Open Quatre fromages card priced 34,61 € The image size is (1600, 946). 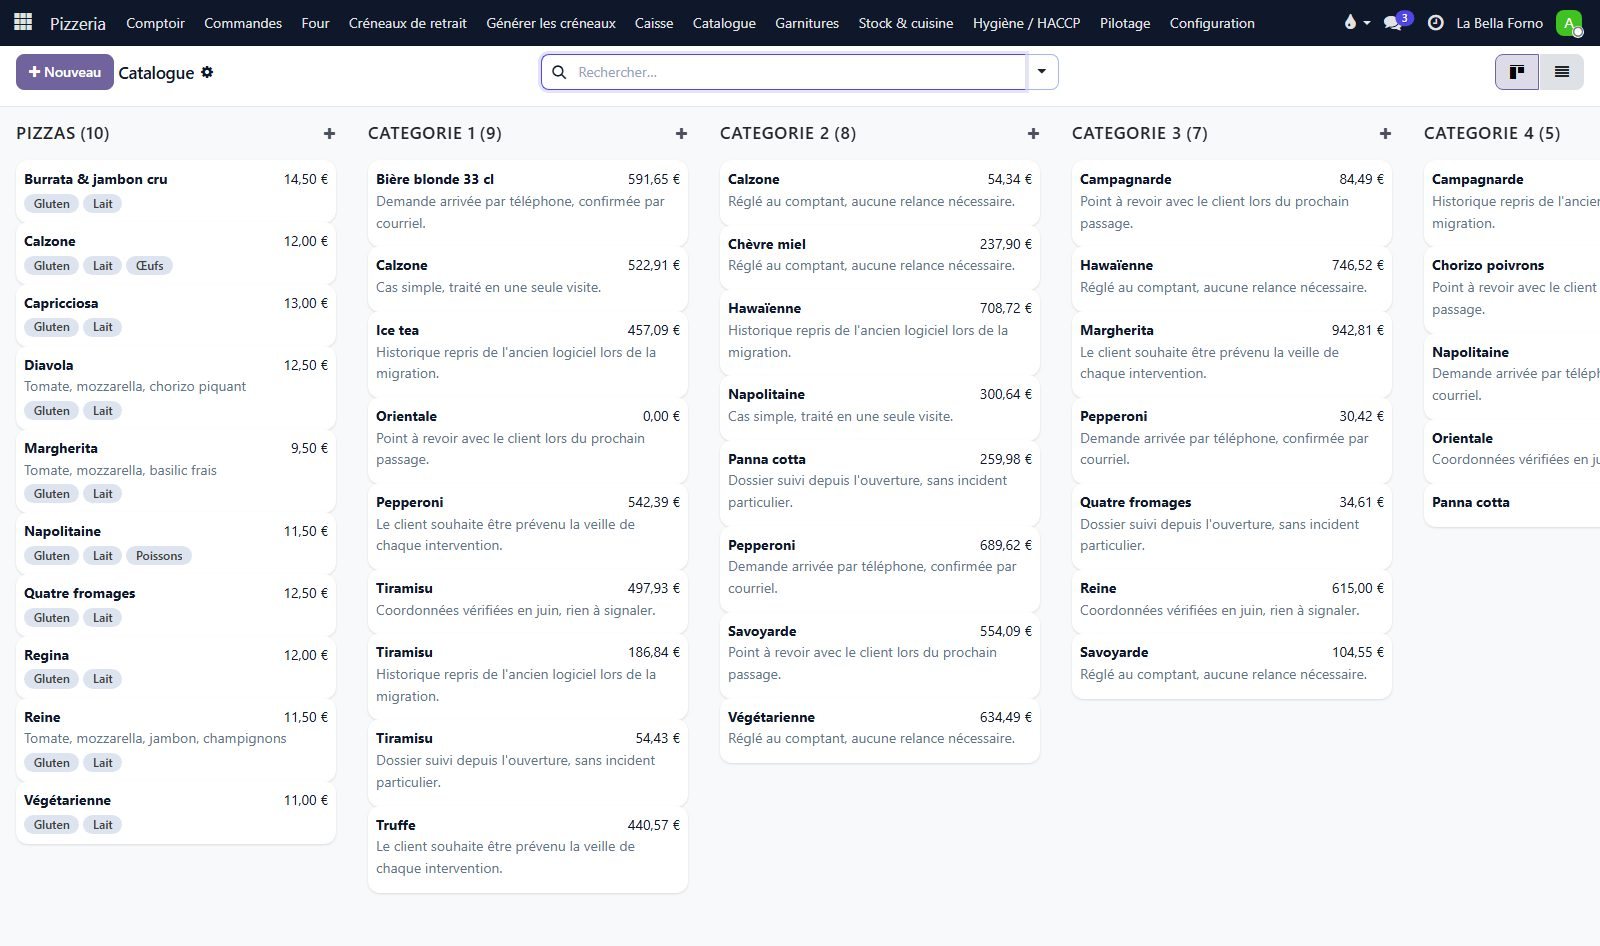[1232, 525]
